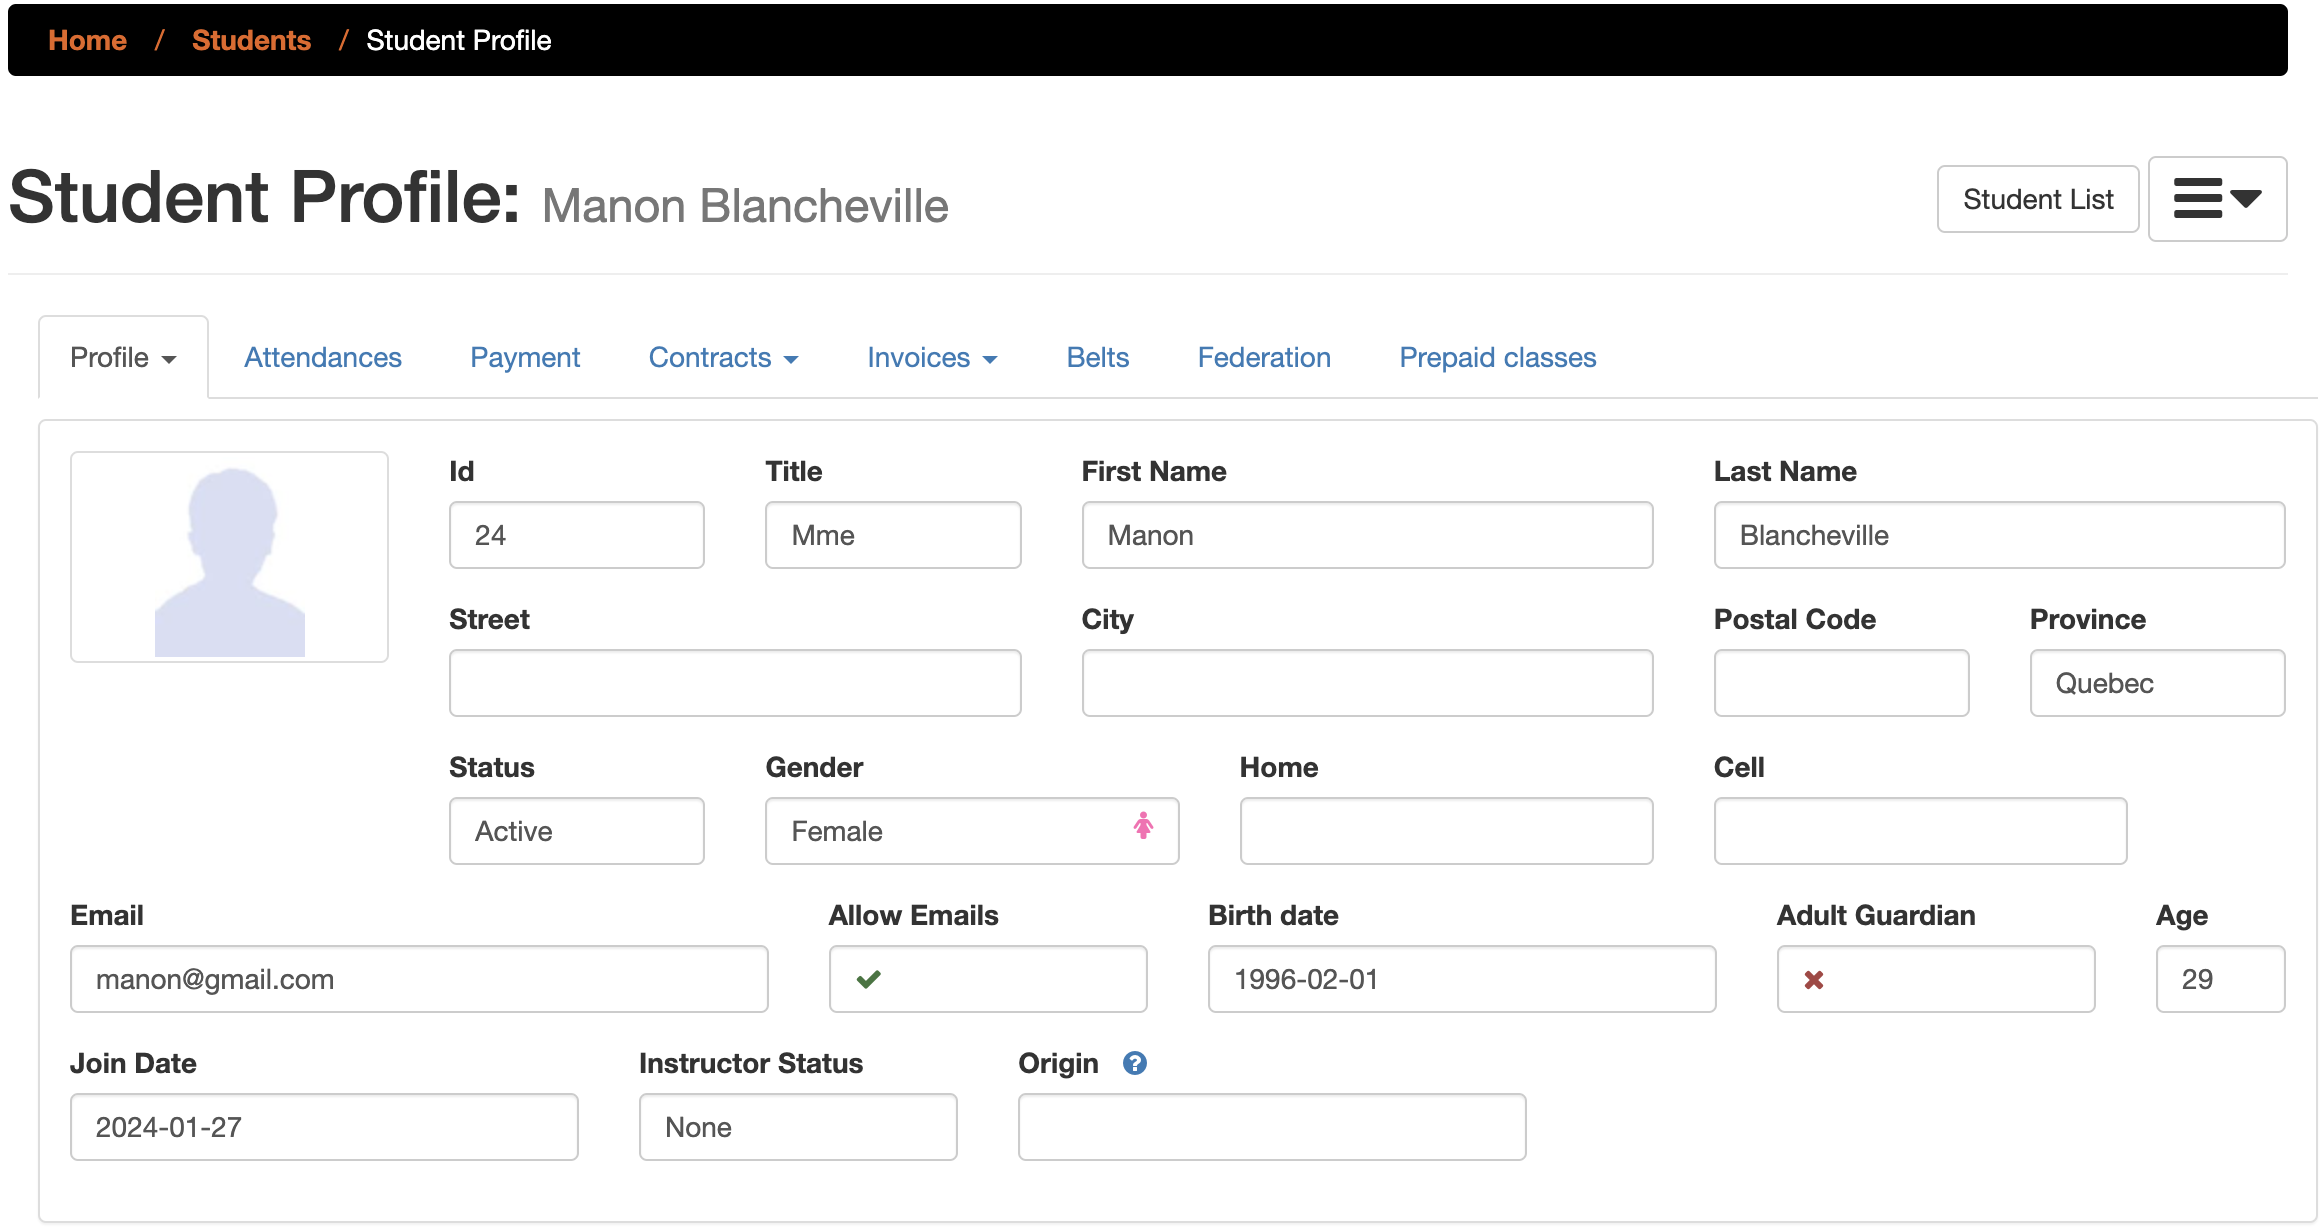This screenshot has width=2322, height=1230.
Task: Click the green Allow Emails checkmark
Action: (x=868, y=979)
